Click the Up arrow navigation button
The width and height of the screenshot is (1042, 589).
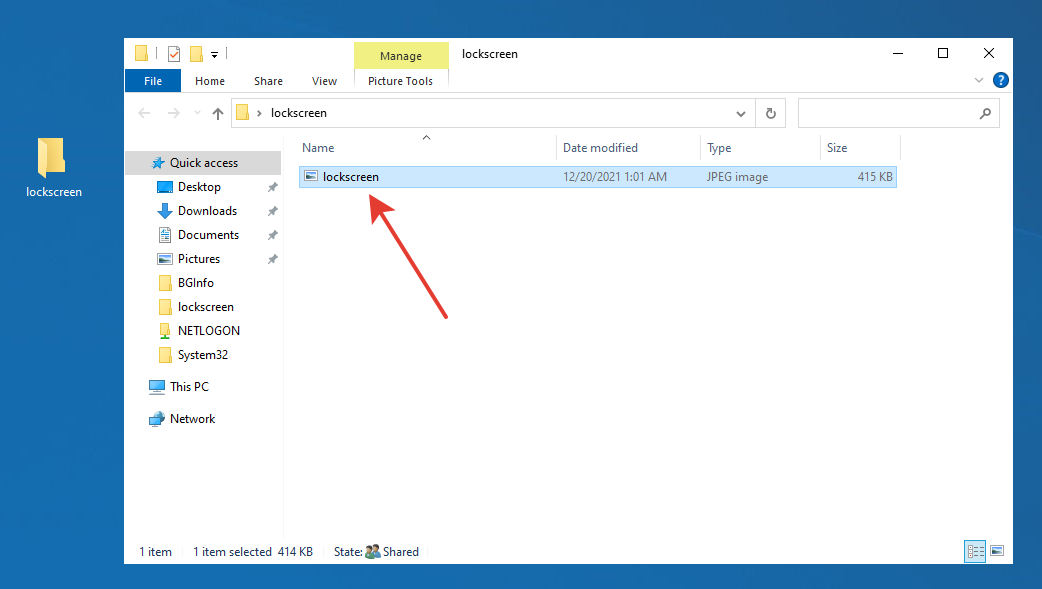pos(218,114)
